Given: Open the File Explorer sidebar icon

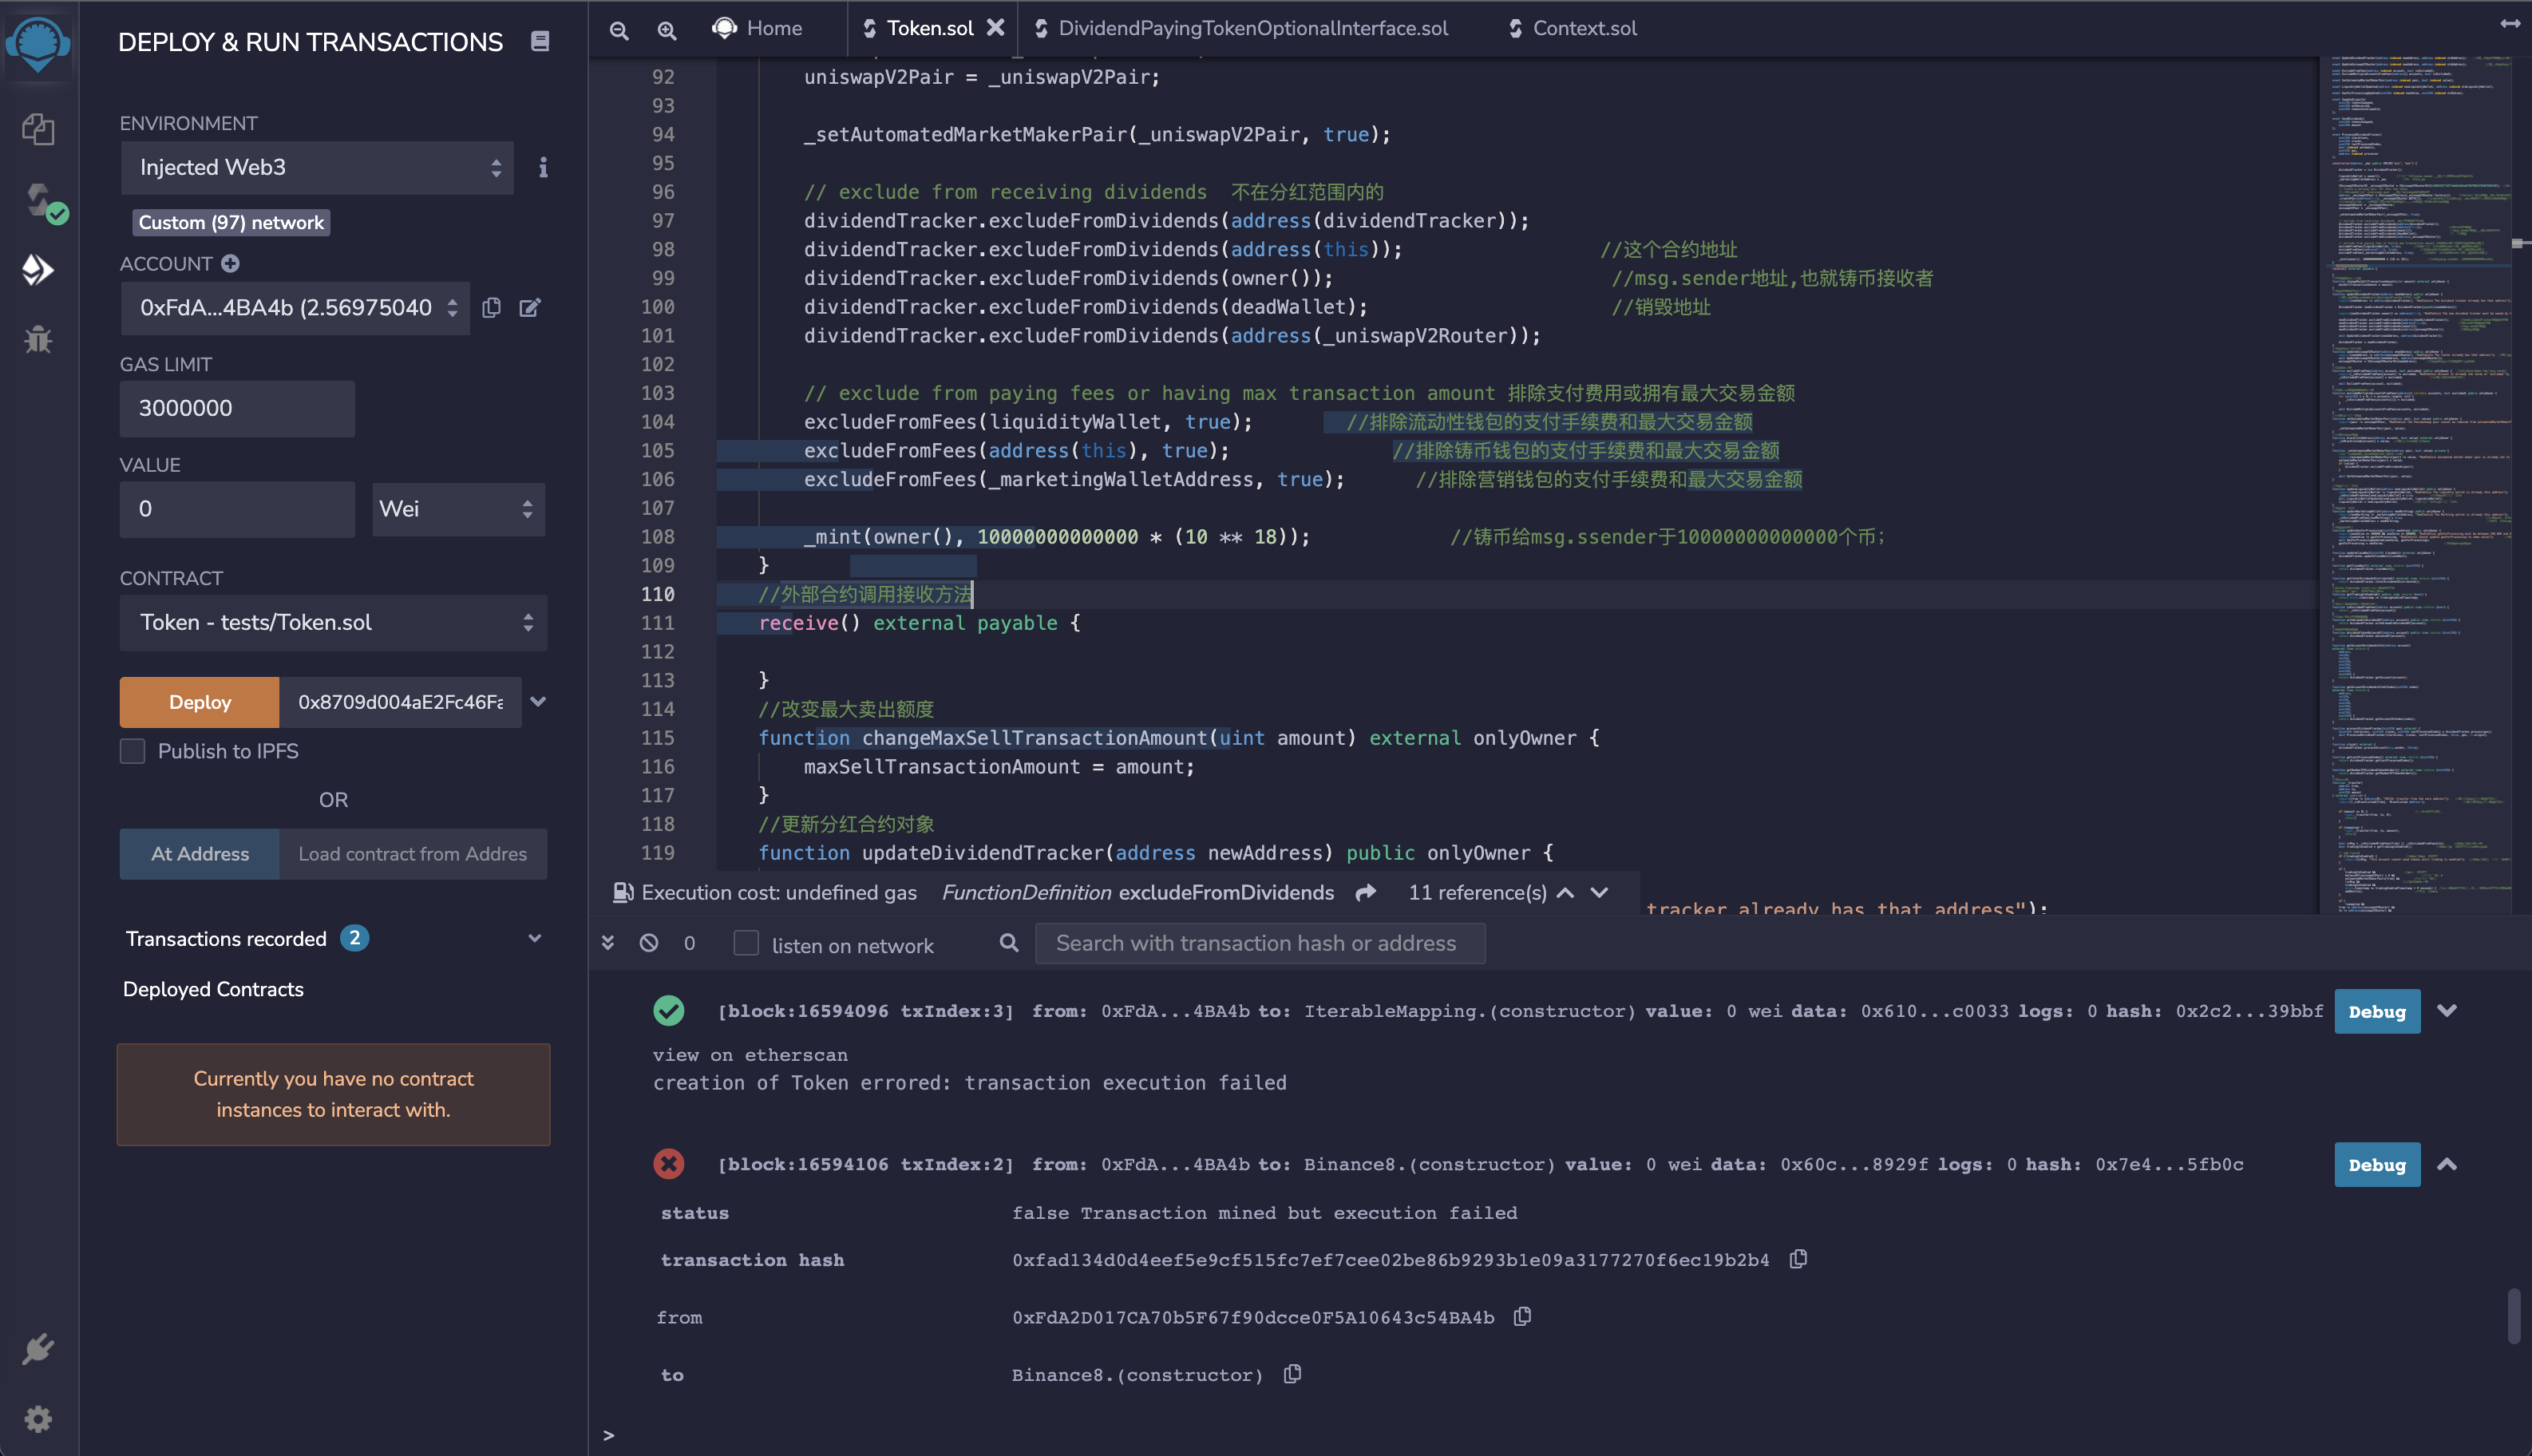Looking at the screenshot, I should (38, 129).
